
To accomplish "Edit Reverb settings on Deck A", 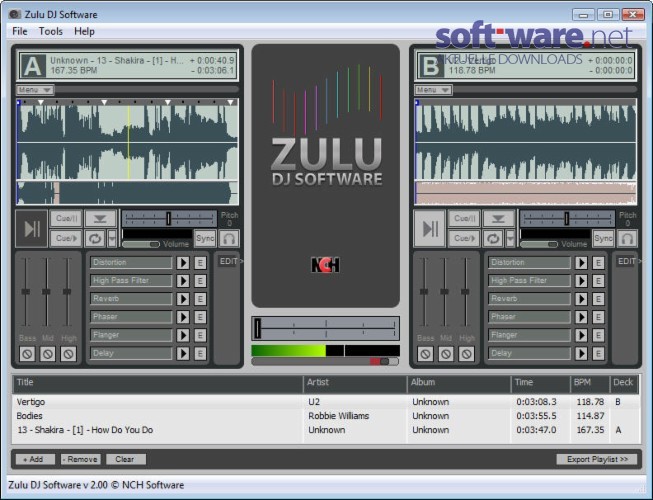I will [200, 299].
